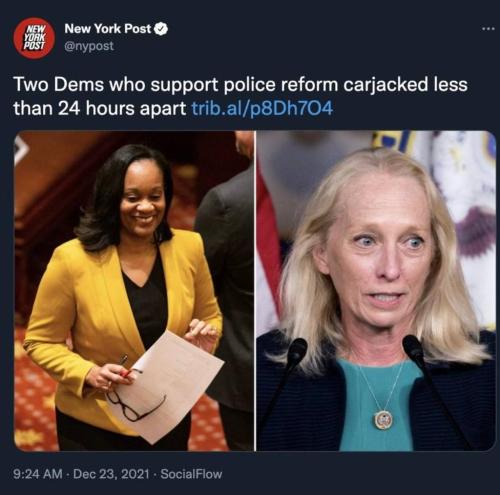Click the 9:24 AM timestamp
This screenshot has height=495, width=500.
(38, 474)
